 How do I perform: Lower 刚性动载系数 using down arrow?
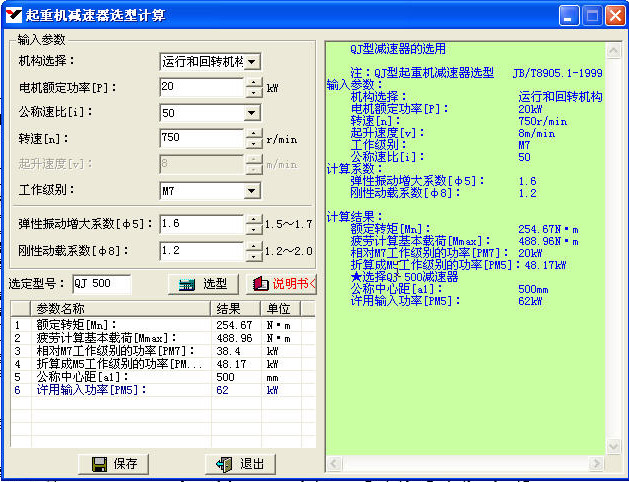tap(254, 256)
